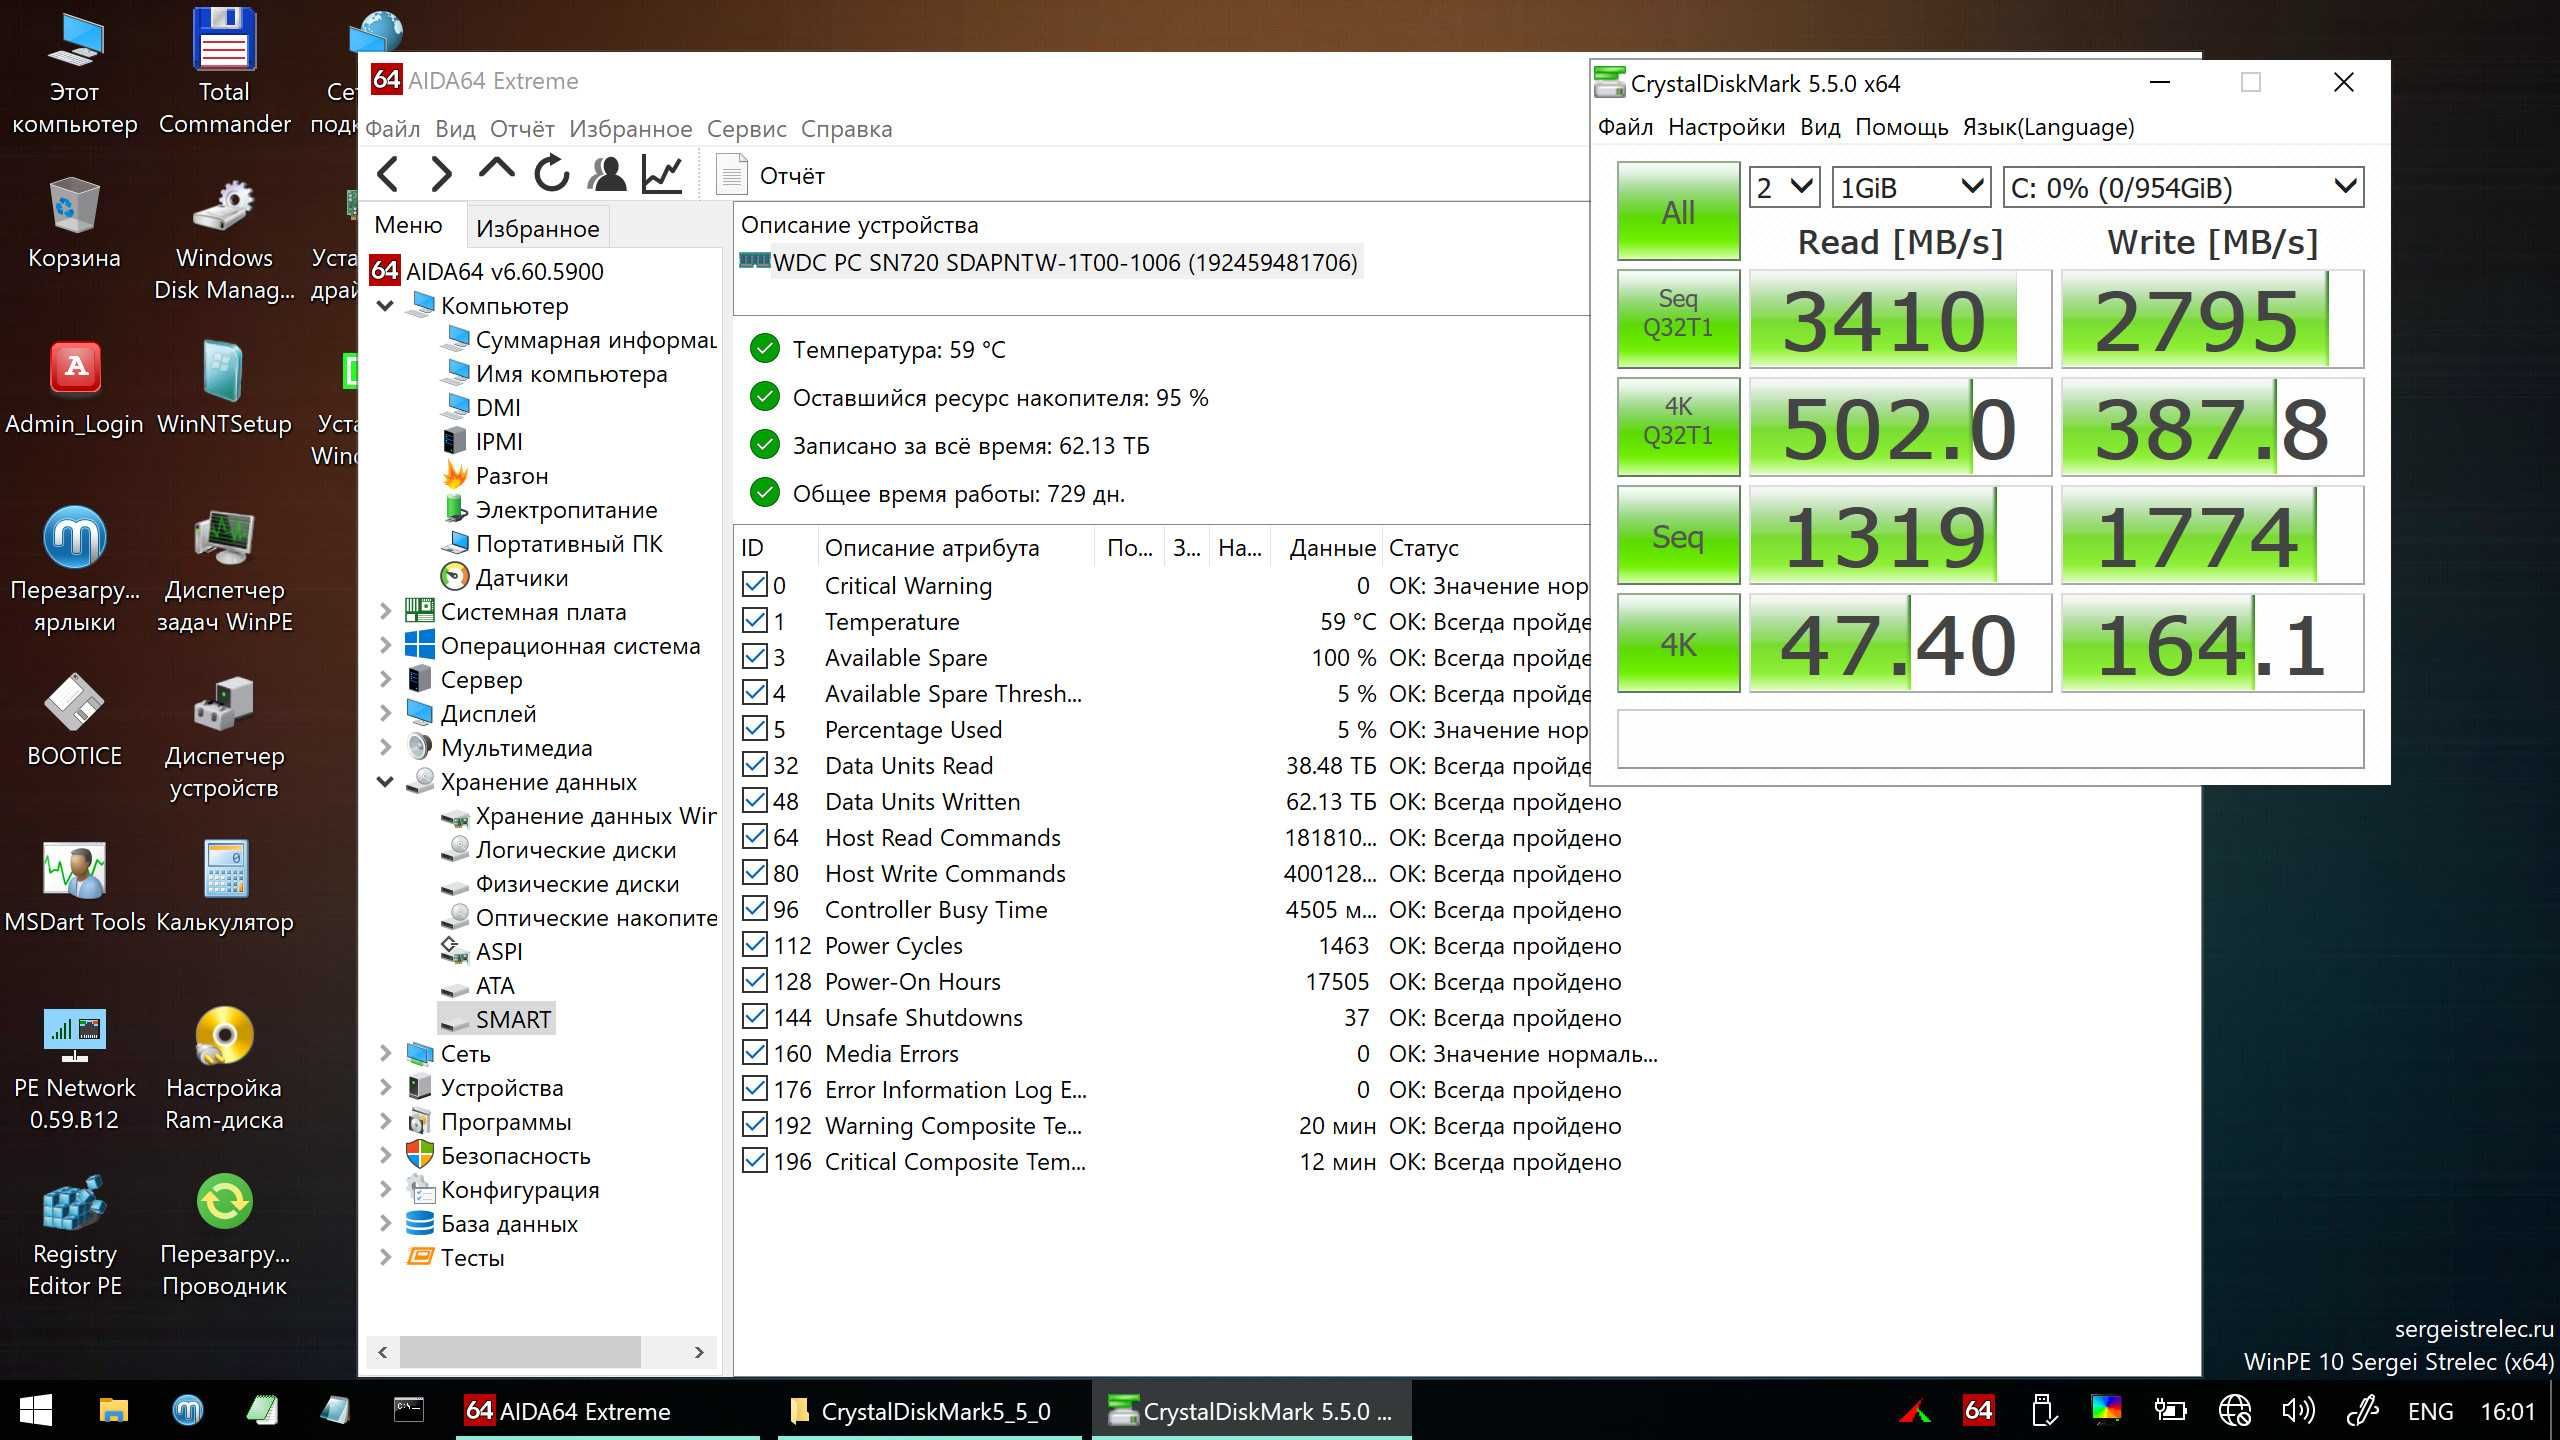
Task: Run the 4K Q32T1 benchmark button
Action: point(1678,426)
